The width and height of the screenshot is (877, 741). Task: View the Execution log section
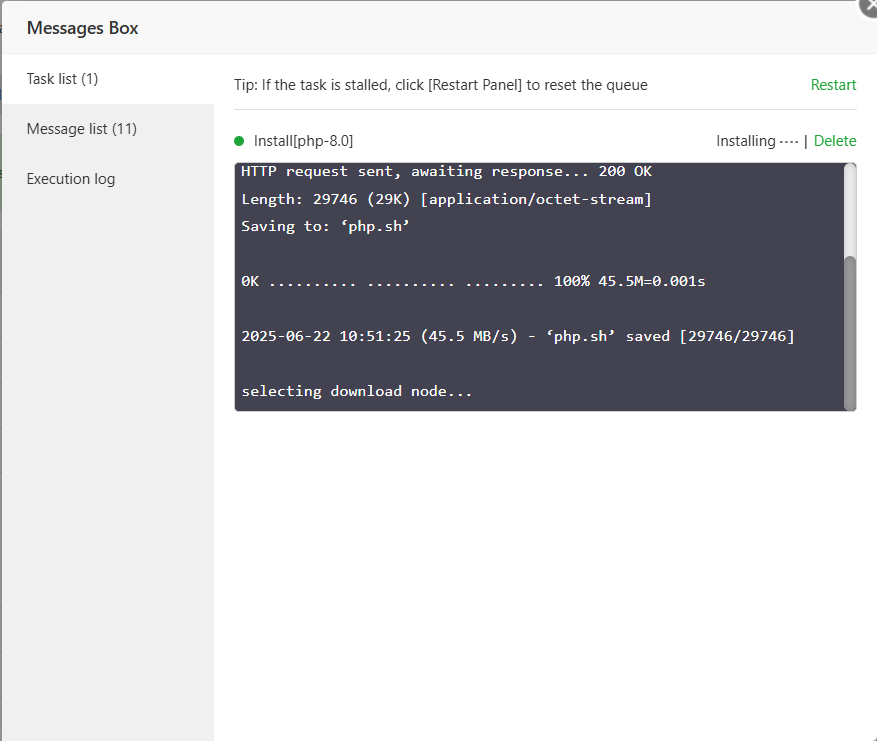[x=70, y=178]
